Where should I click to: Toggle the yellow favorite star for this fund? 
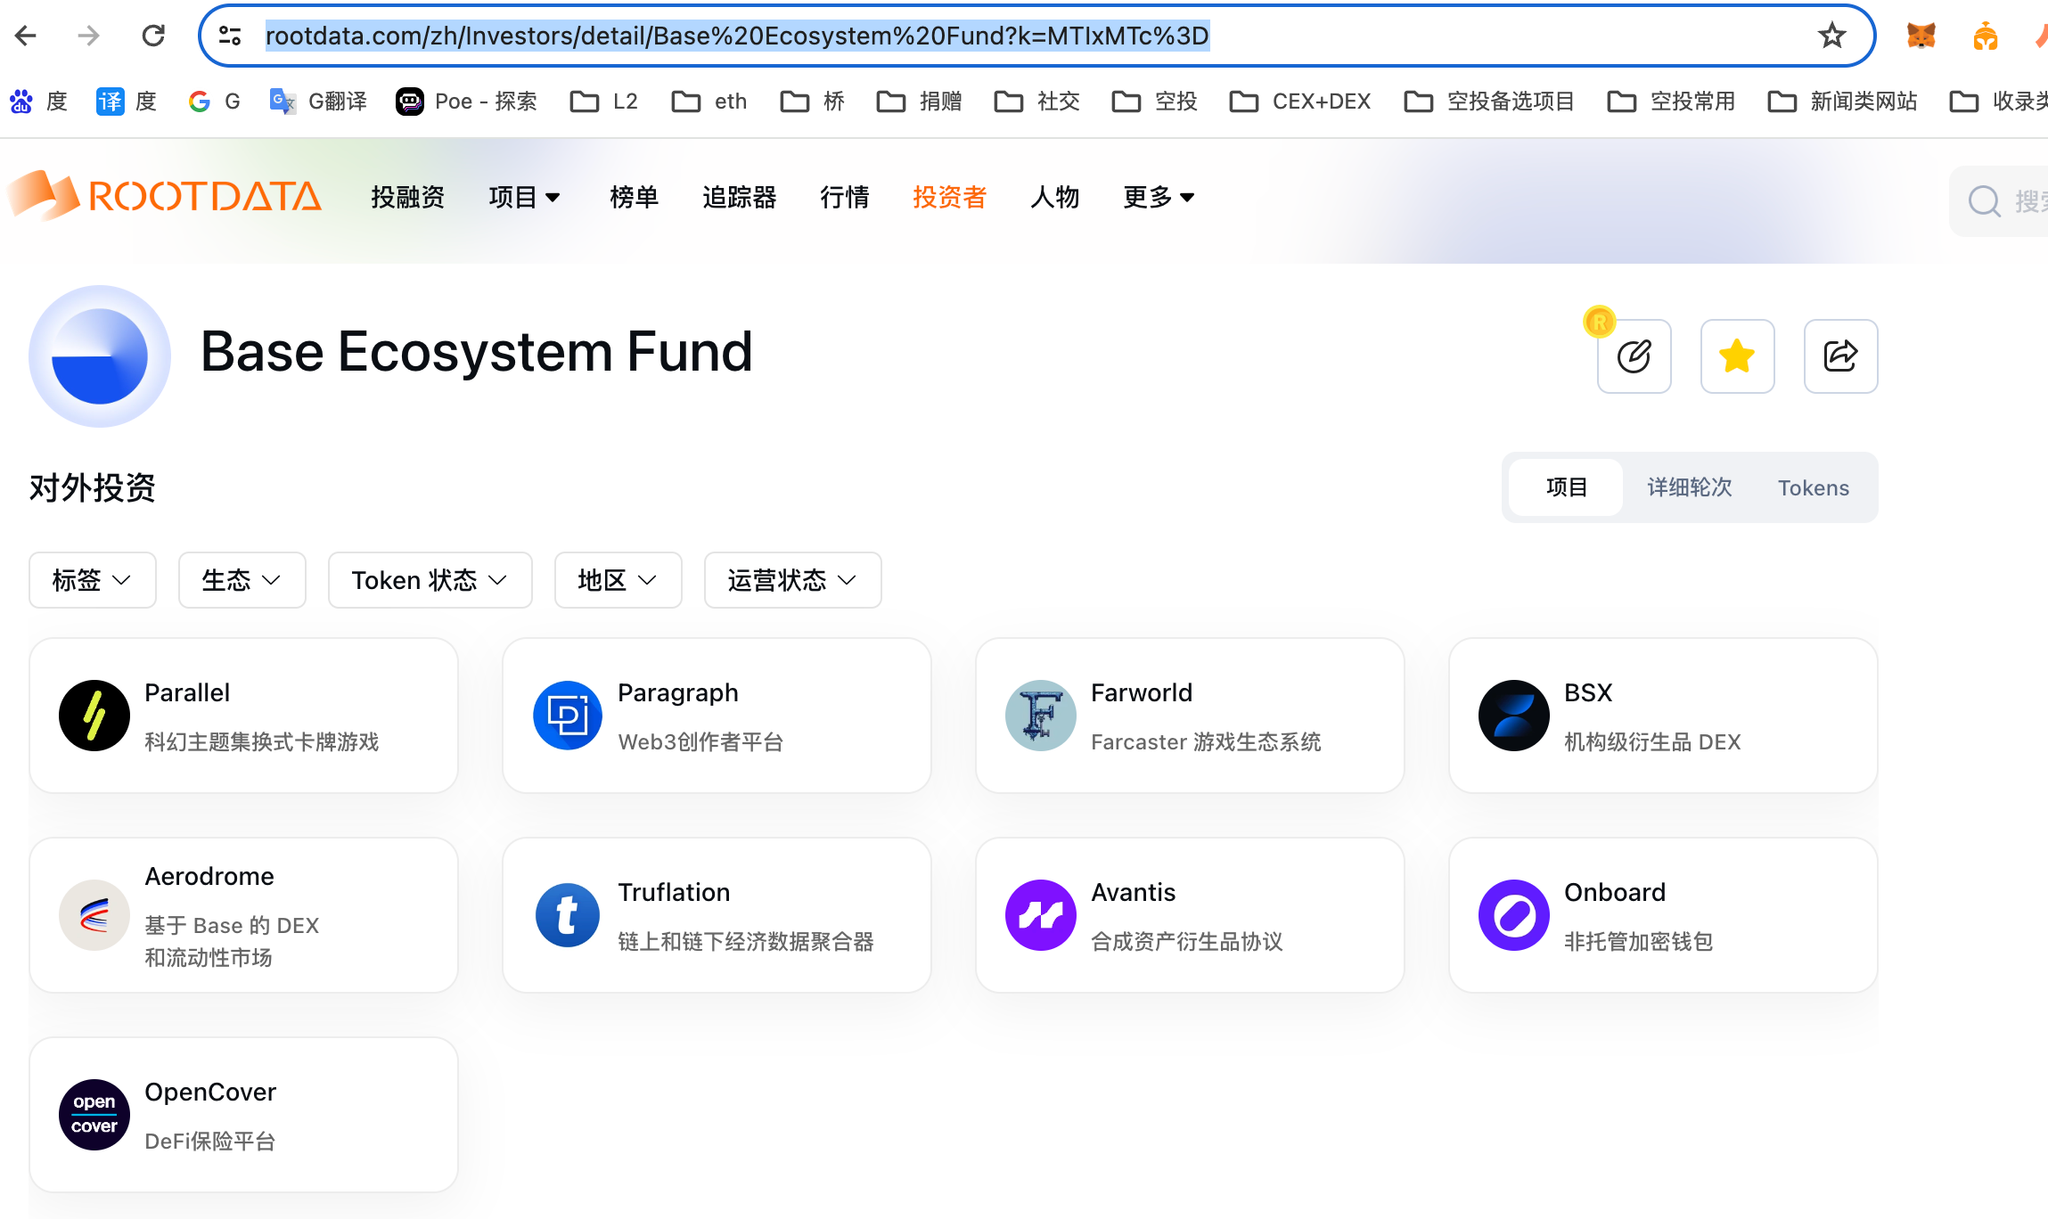click(1737, 356)
